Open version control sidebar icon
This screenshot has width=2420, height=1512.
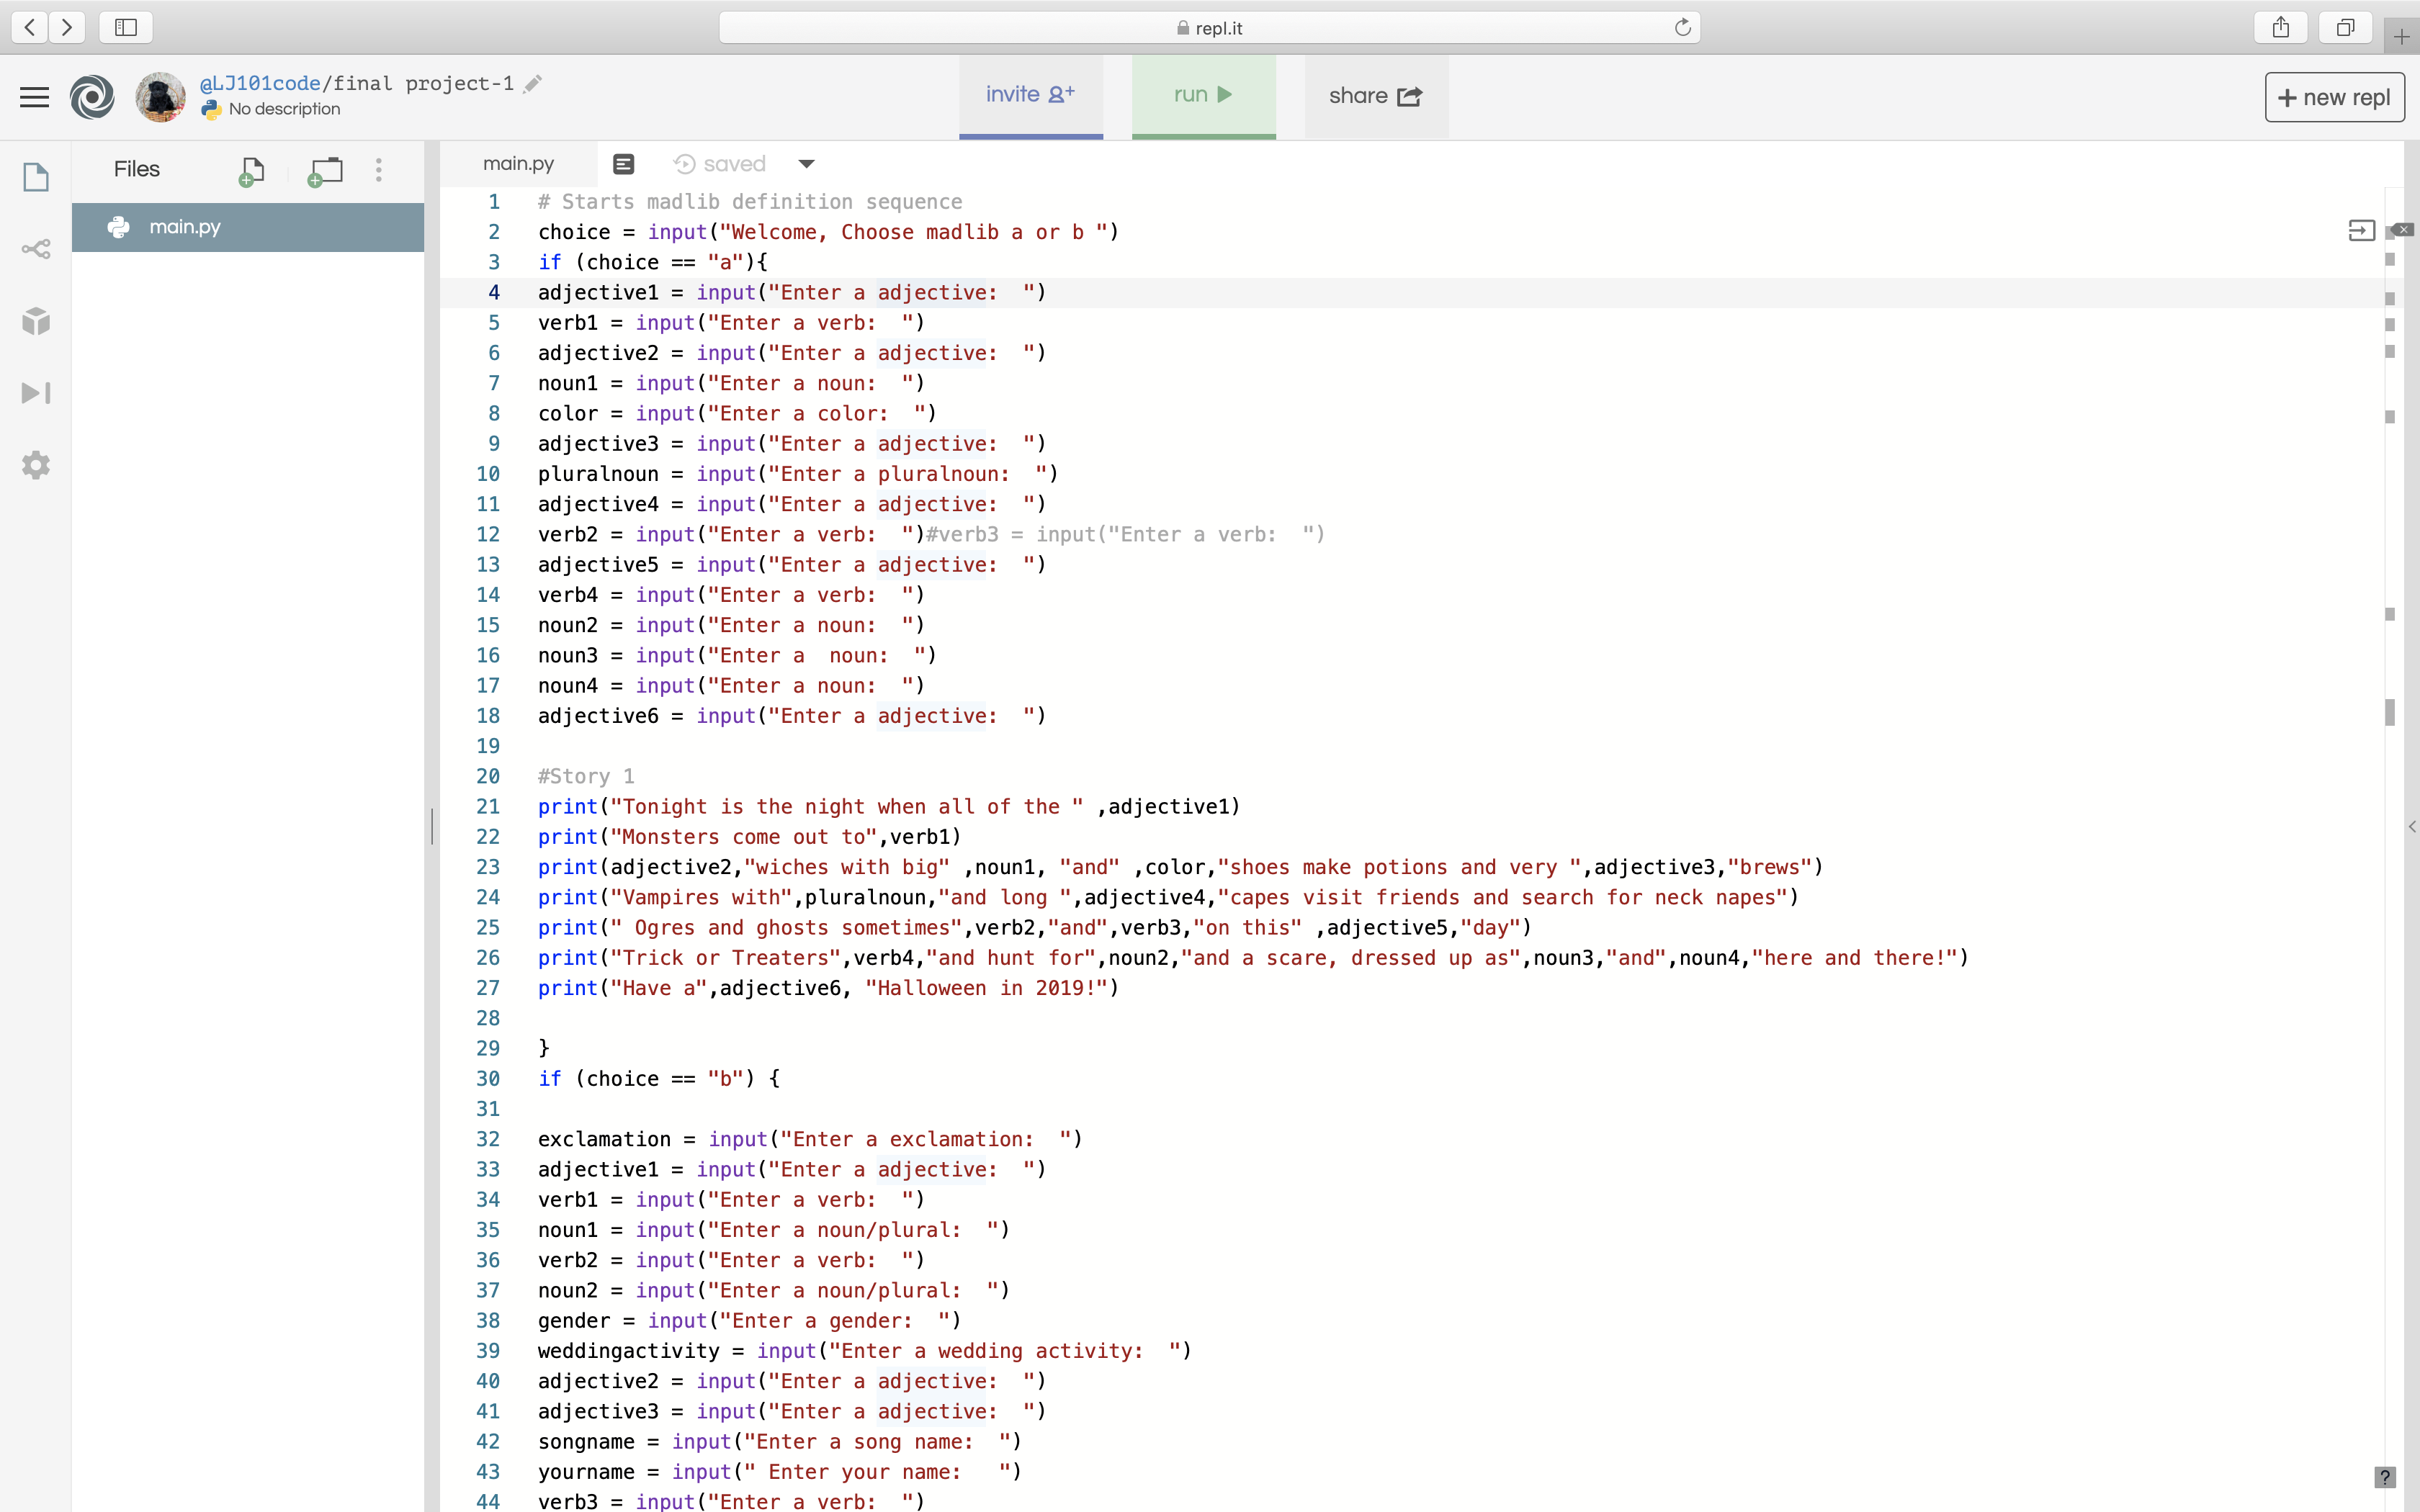point(36,249)
